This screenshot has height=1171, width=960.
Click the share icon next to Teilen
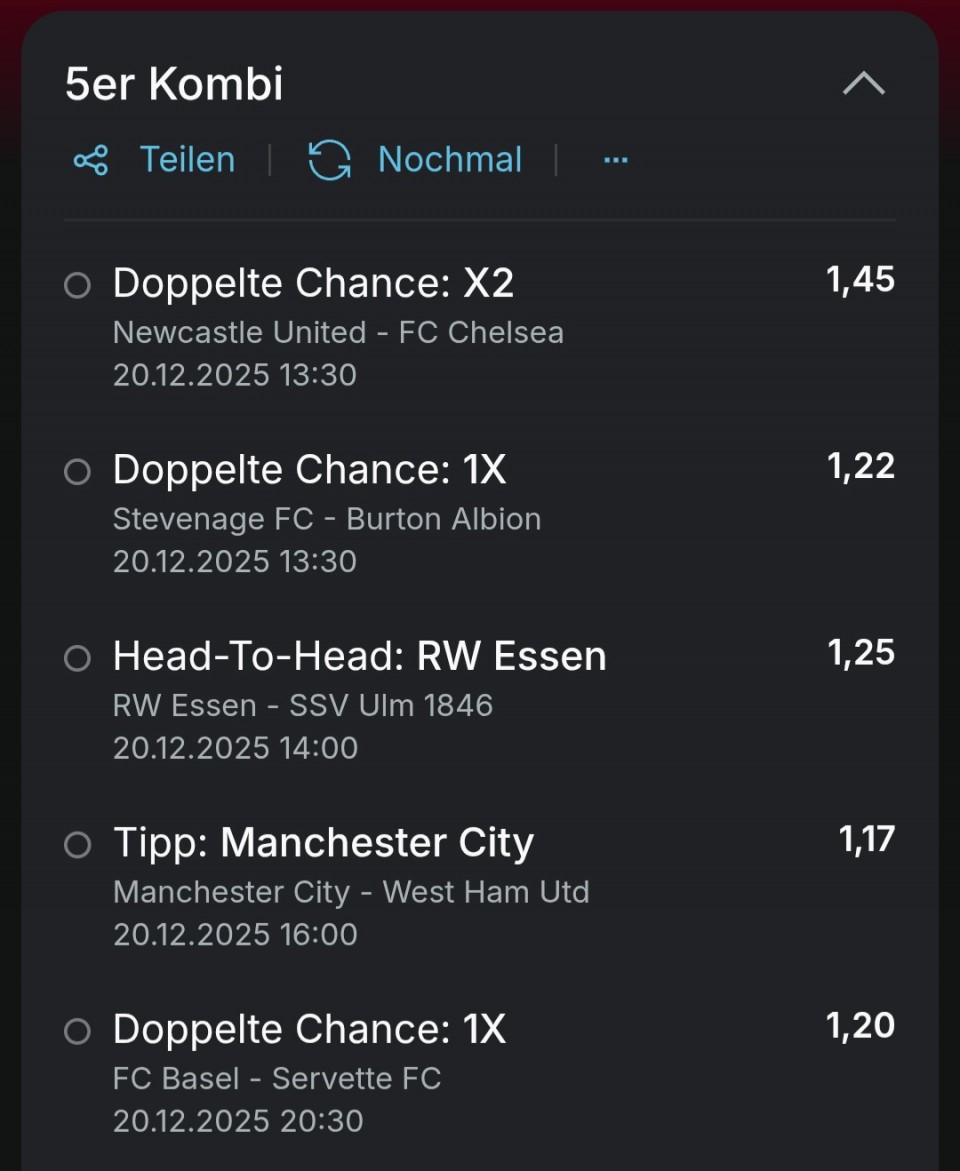pyautogui.click(x=91, y=160)
